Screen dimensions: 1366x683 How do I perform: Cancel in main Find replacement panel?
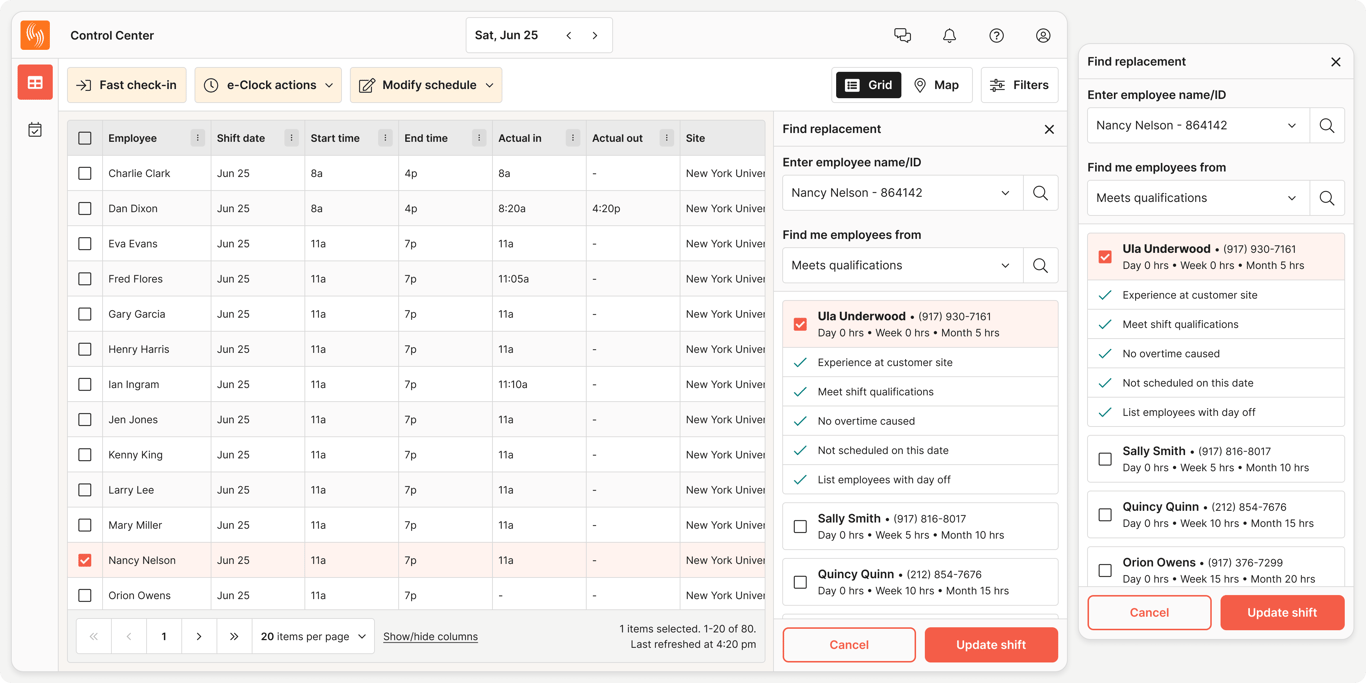(849, 645)
